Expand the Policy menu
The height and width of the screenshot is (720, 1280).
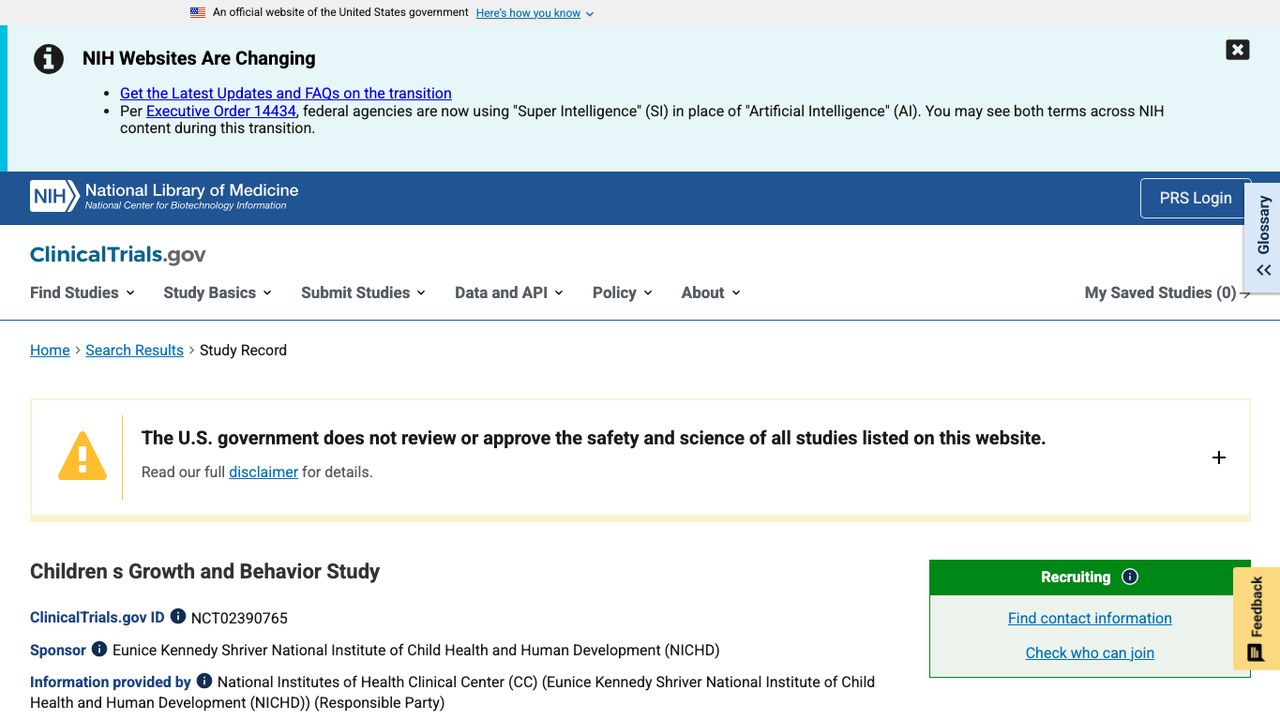pyautogui.click(x=622, y=293)
